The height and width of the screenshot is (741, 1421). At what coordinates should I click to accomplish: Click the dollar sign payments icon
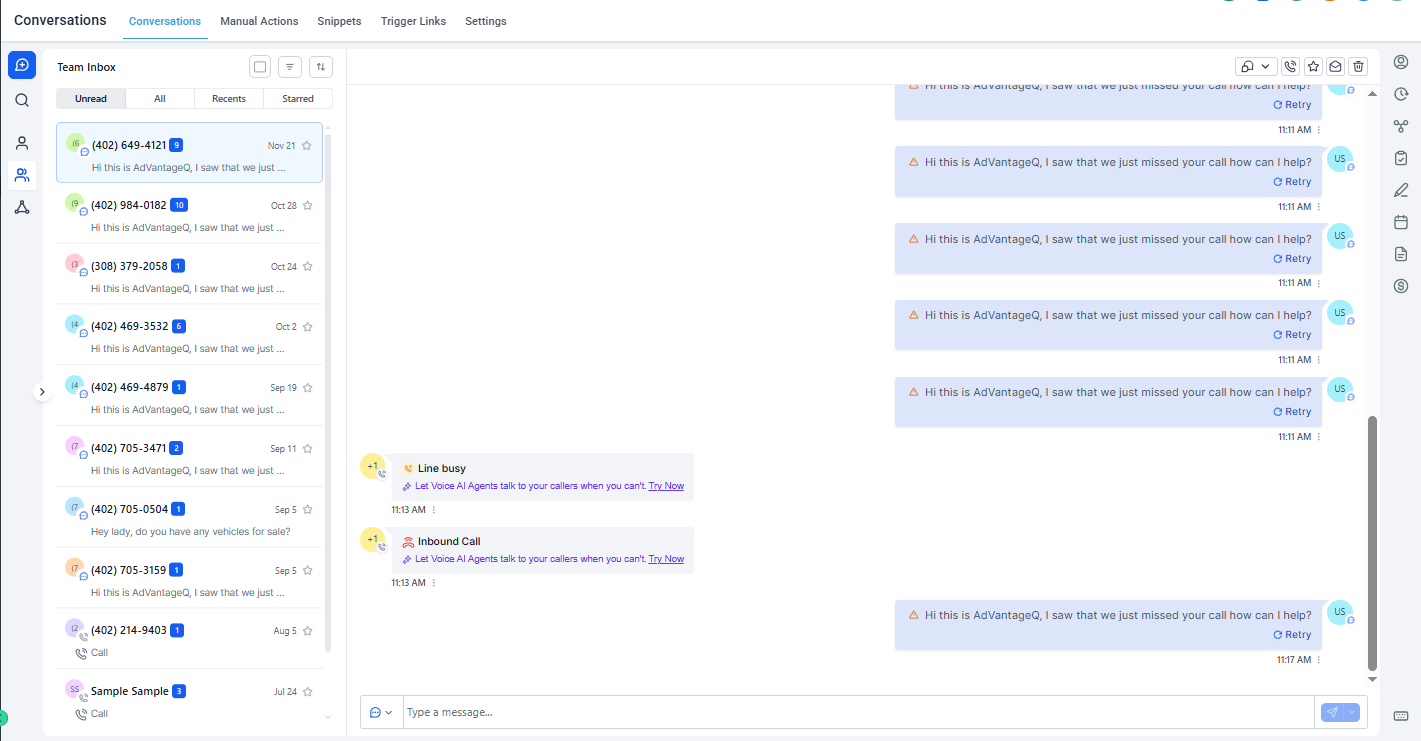coord(1401,286)
